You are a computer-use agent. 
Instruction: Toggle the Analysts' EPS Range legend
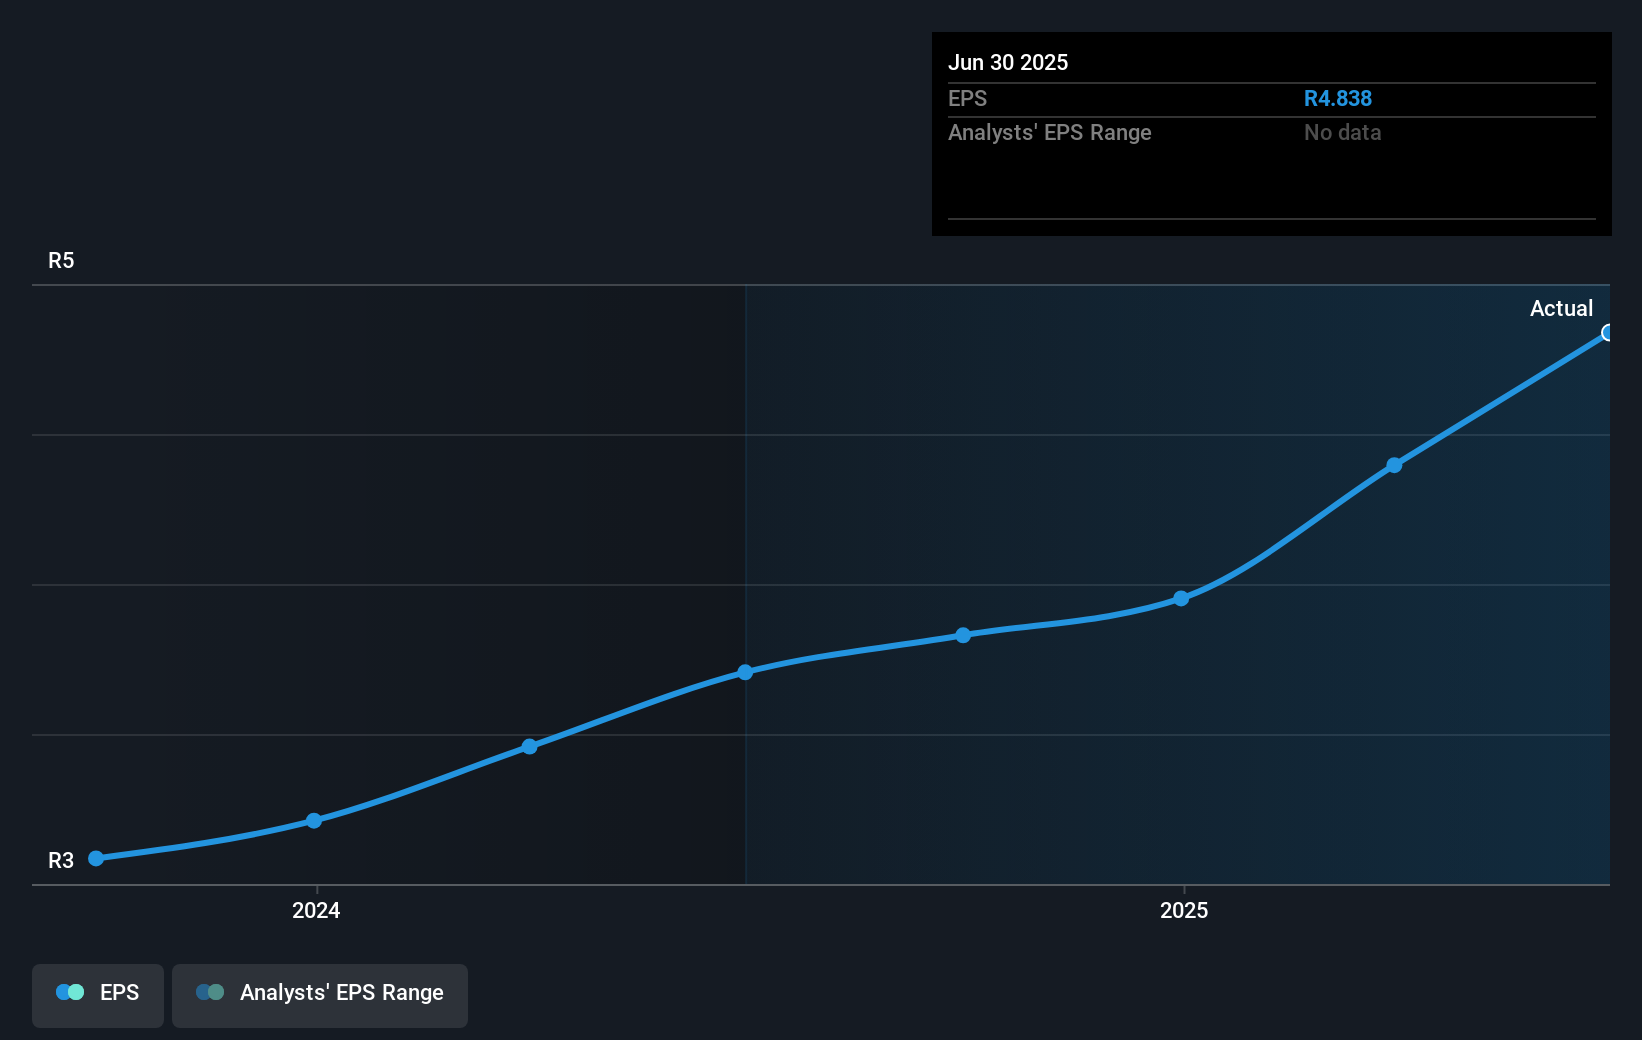coord(320,995)
